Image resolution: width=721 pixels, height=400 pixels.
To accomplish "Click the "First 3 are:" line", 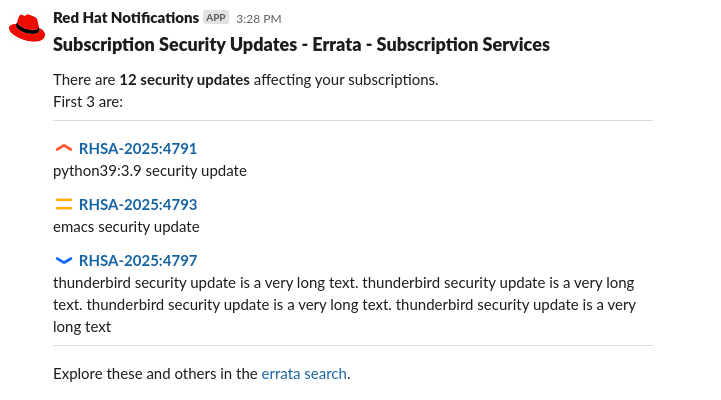I will [x=88, y=101].
